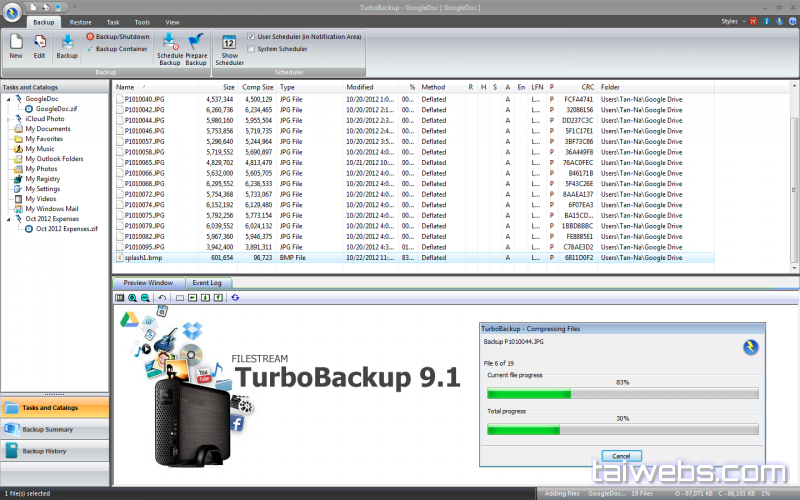Image resolution: width=800 pixels, height=500 pixels.
Task: Click zoom in icon in preview toolbar
Action: tap(132, 297)
